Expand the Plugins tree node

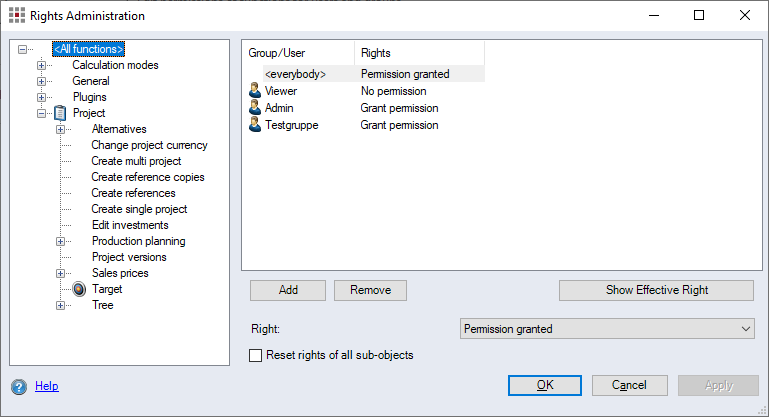click(x=42, y=97)
